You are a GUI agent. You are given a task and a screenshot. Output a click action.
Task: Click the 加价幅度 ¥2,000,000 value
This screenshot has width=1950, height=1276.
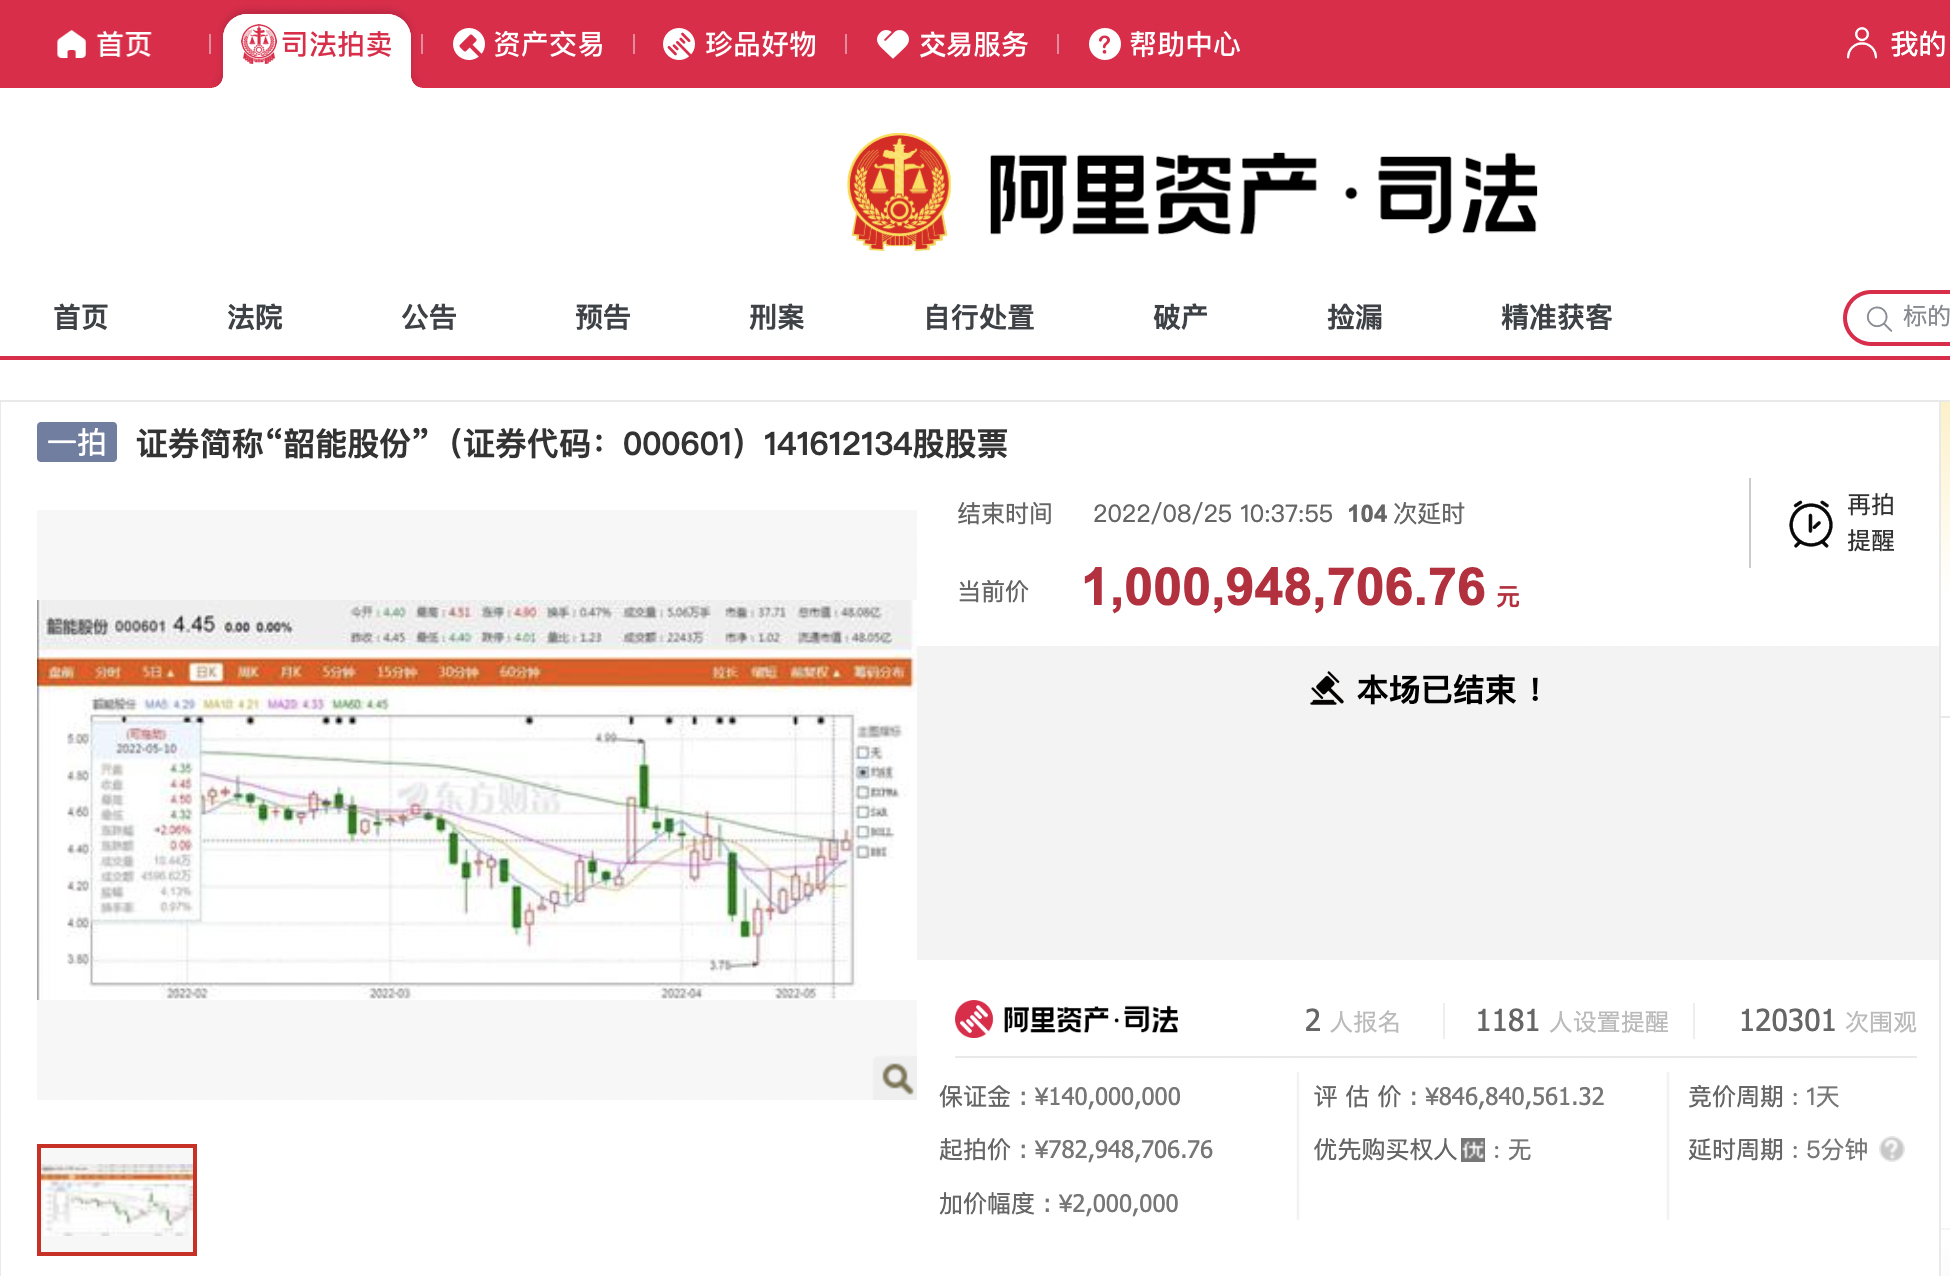[x=1118, y=1204]
